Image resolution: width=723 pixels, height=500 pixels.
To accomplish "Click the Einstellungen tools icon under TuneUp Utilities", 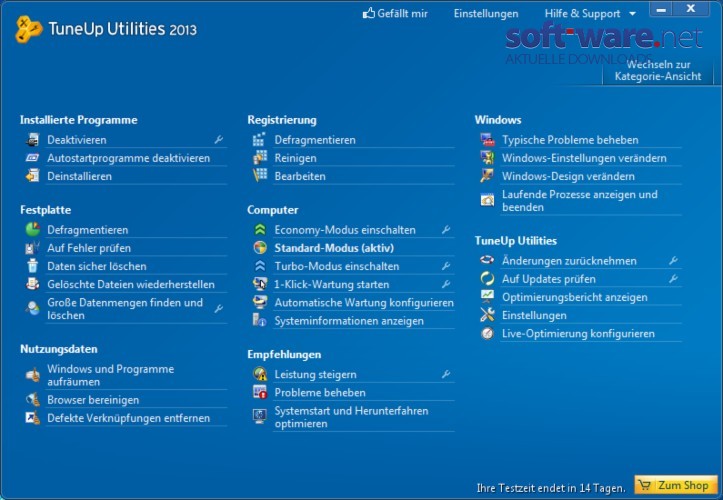I will 487,315.
